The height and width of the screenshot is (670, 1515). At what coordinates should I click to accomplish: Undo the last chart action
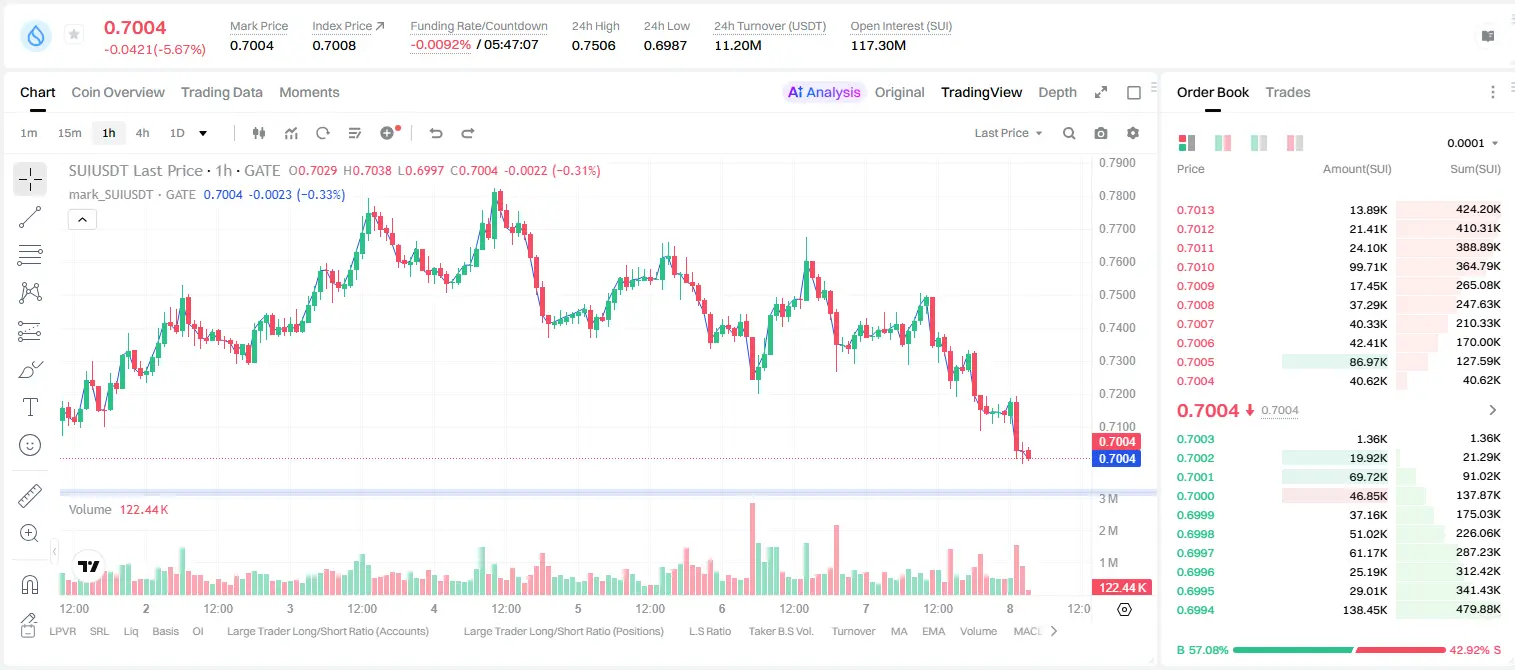tap(435, 133)
